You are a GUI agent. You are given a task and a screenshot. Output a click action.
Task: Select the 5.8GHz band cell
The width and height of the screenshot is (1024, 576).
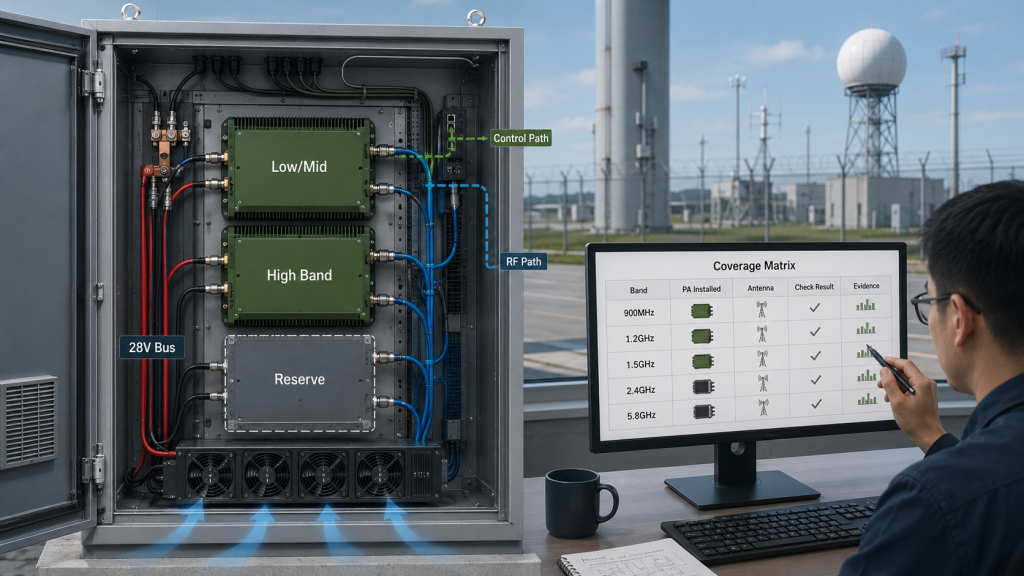click(641, 415)
